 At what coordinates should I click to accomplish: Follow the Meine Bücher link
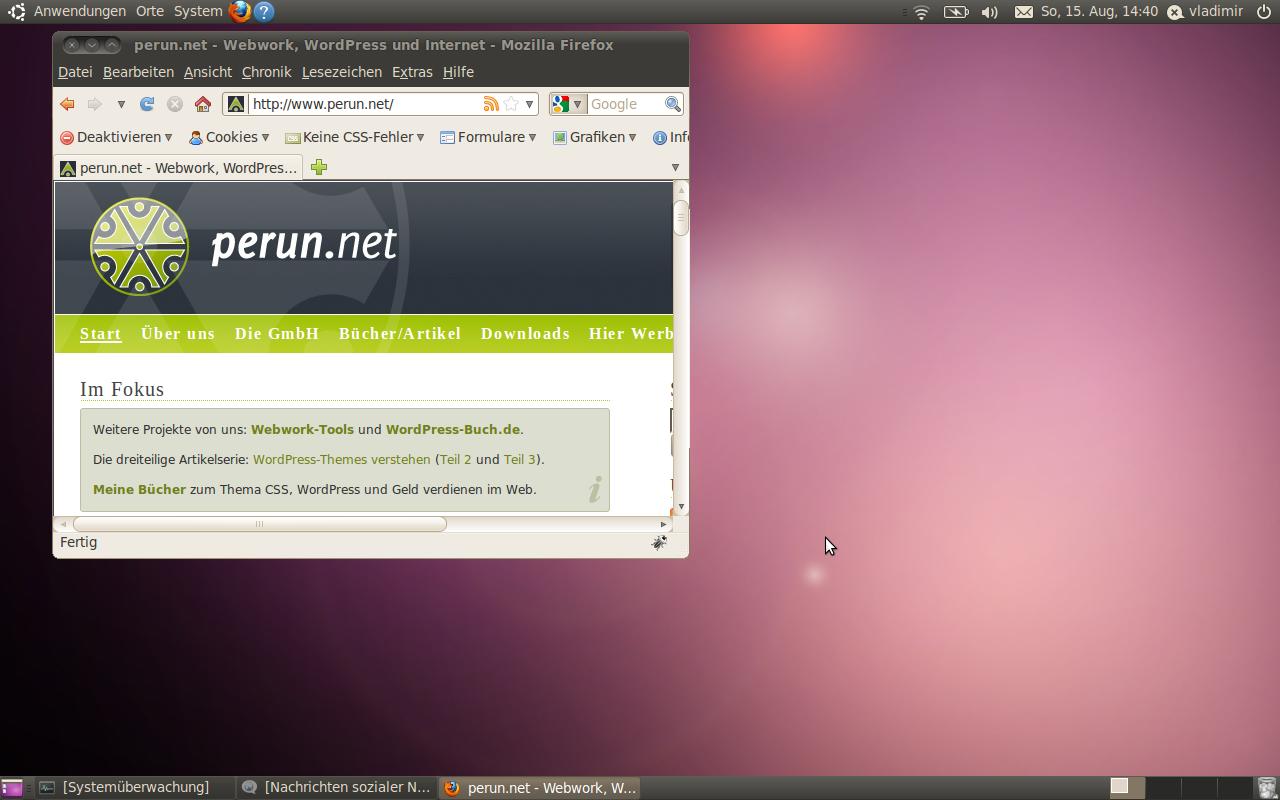tap(139, 489)
